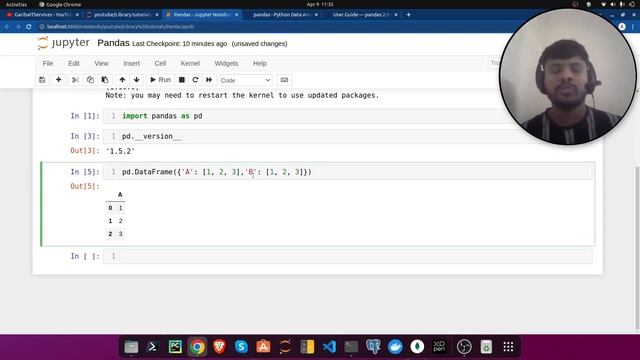This screenshot has height=360, width=640.
Task: Open the Kernel menu
Action: point(190,64)
